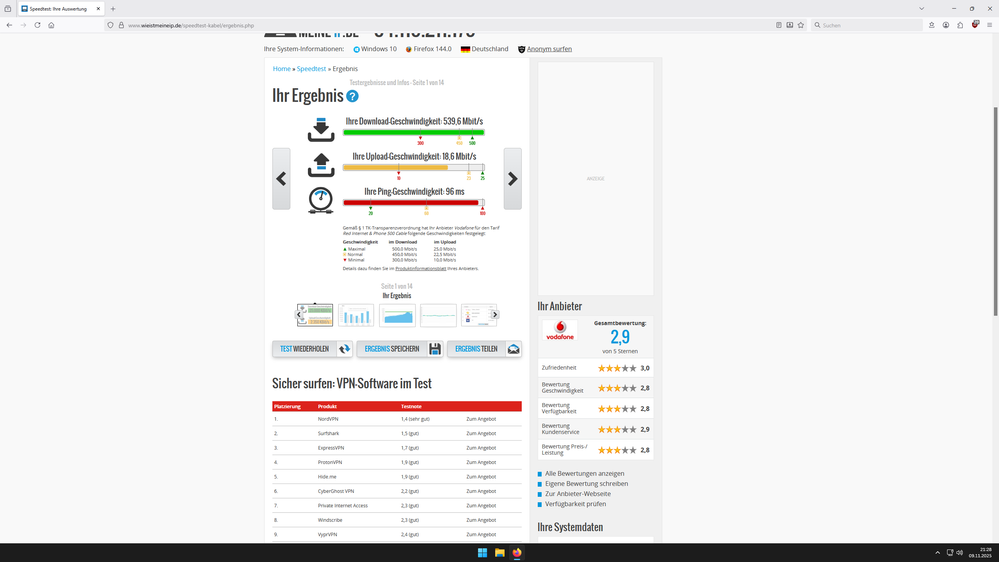Select bar chart thumbnail
The image size is (999, 562).
coord(356,315)
